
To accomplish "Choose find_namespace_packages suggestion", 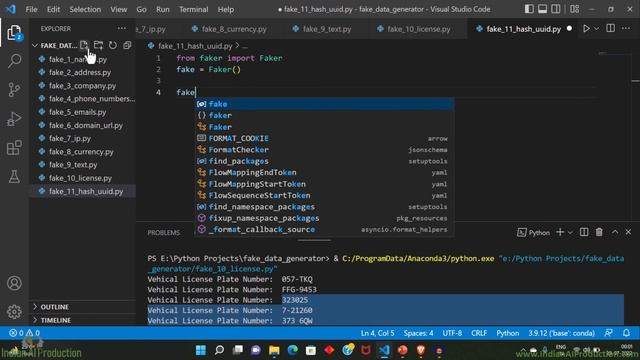I will click(x=324, y=207).
